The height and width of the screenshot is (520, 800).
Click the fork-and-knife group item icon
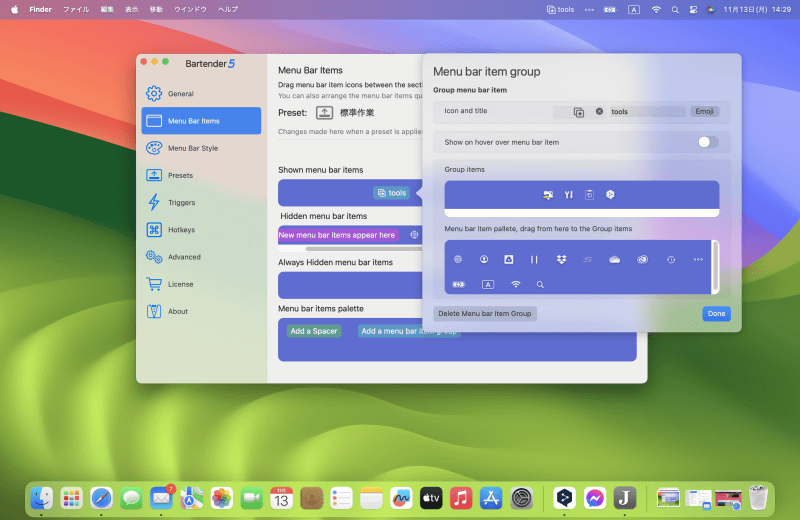click(x=568, y=194)
